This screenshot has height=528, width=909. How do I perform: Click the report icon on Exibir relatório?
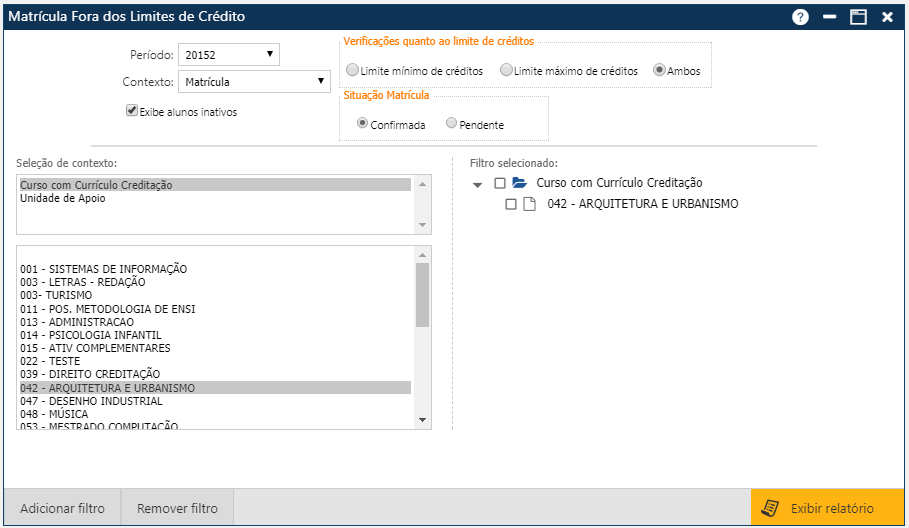pos(770,508)
